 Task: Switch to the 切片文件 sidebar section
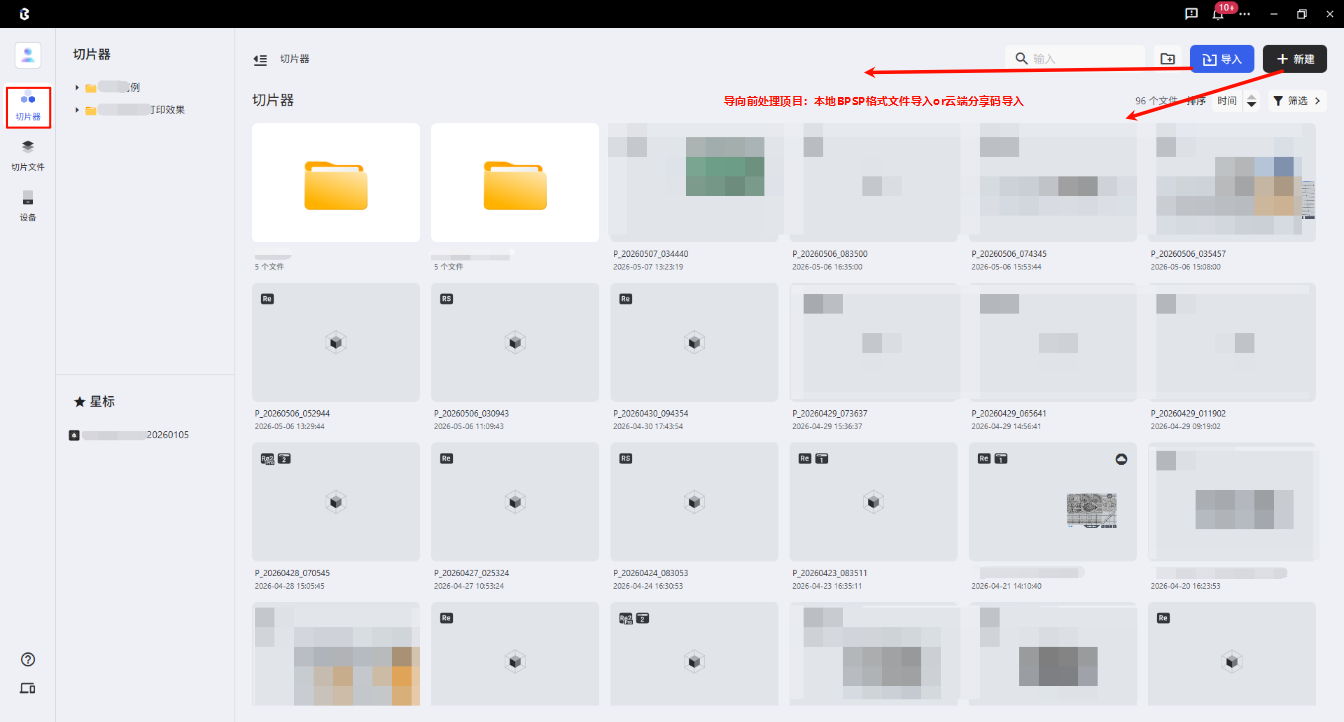coord(28,155)
